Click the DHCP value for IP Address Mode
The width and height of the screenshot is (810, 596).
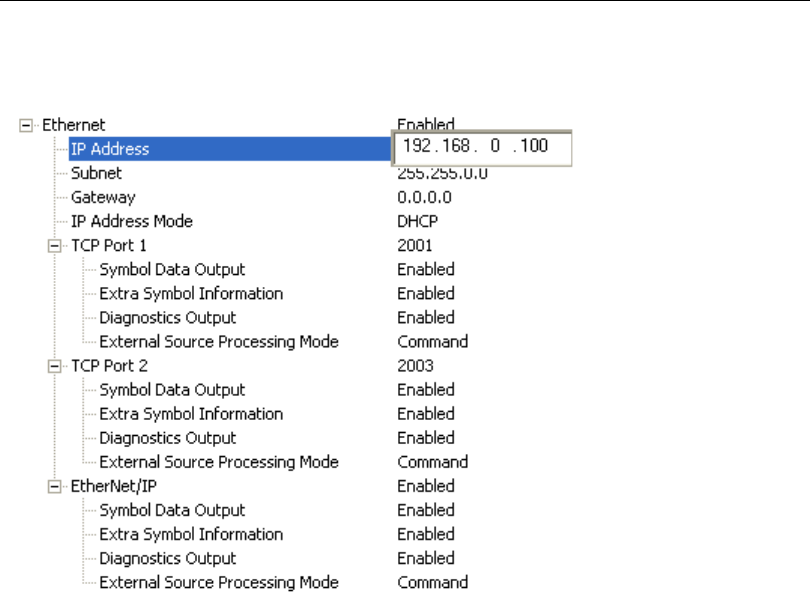click(x=418, y=221)
